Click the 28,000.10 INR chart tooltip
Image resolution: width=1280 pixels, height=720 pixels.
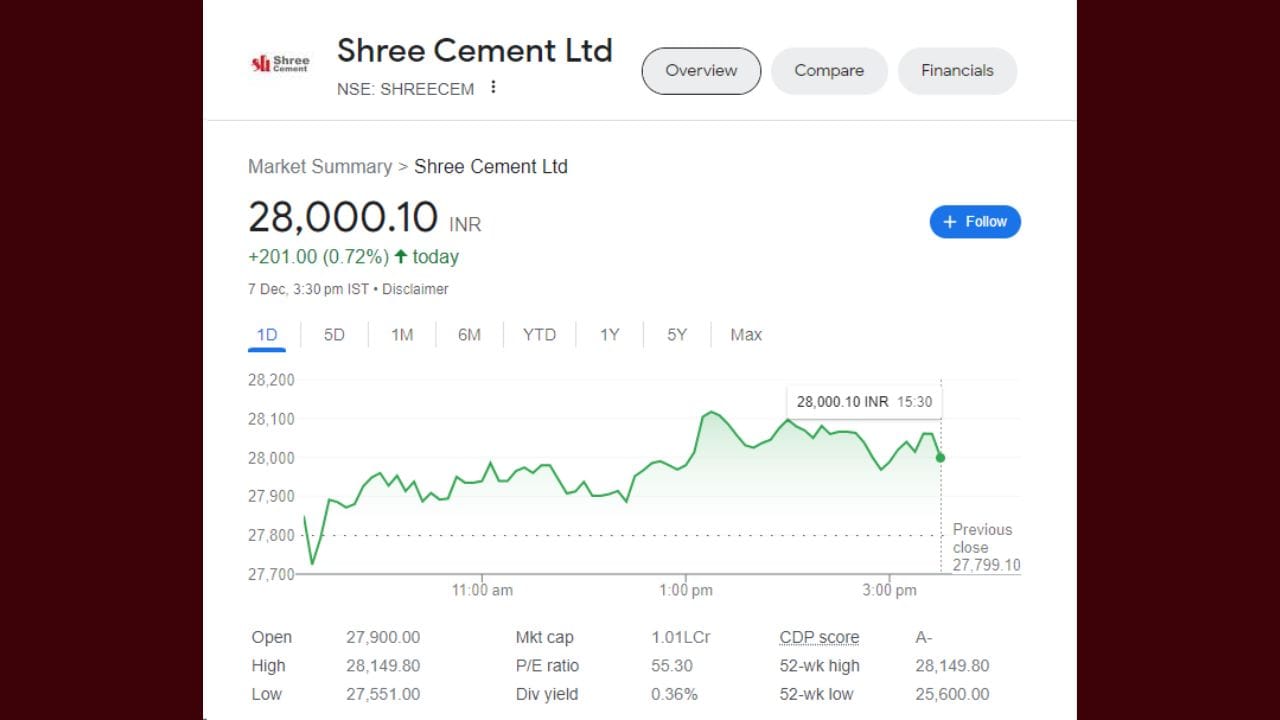(864, 402)
